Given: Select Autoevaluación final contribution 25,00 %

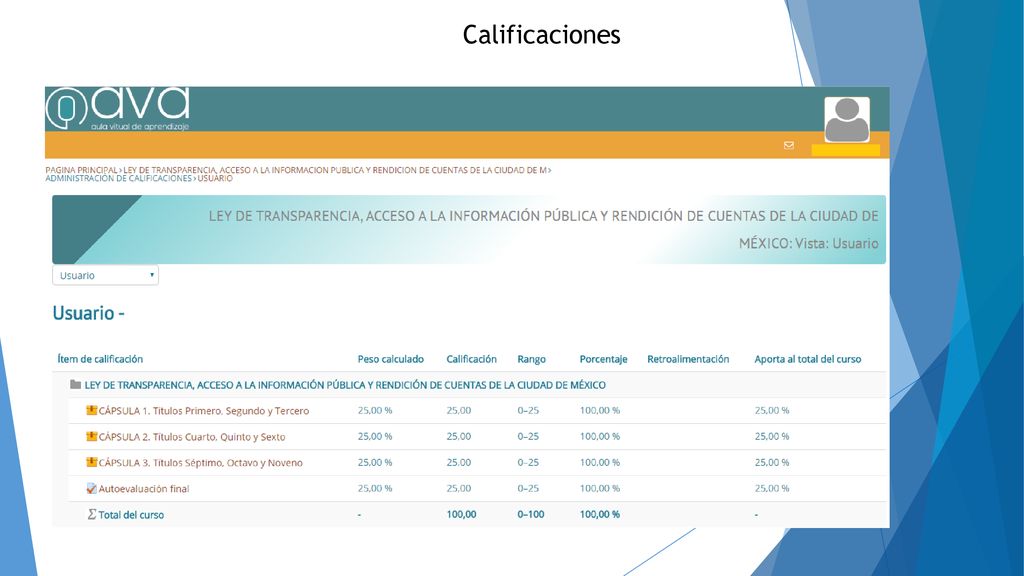Looking at the screenshot, I should point(772,488).
